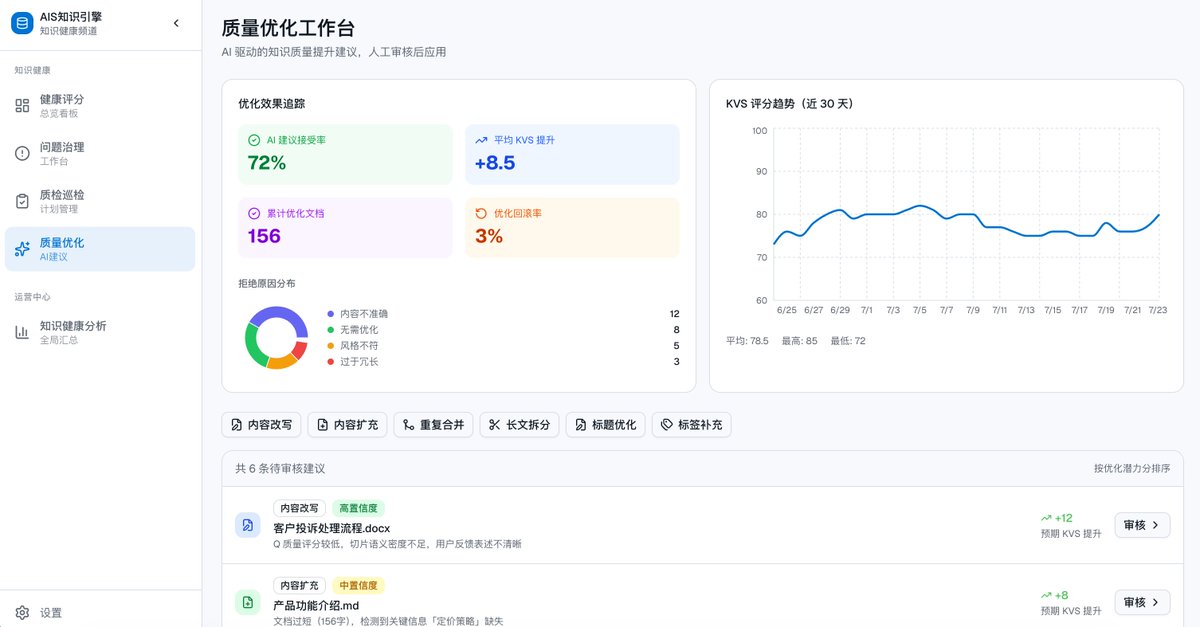The width and height of the screenshot is (1200, 627).
Task: Click the 7/23 date on chart axis
Action: [x=1159, y=311]
